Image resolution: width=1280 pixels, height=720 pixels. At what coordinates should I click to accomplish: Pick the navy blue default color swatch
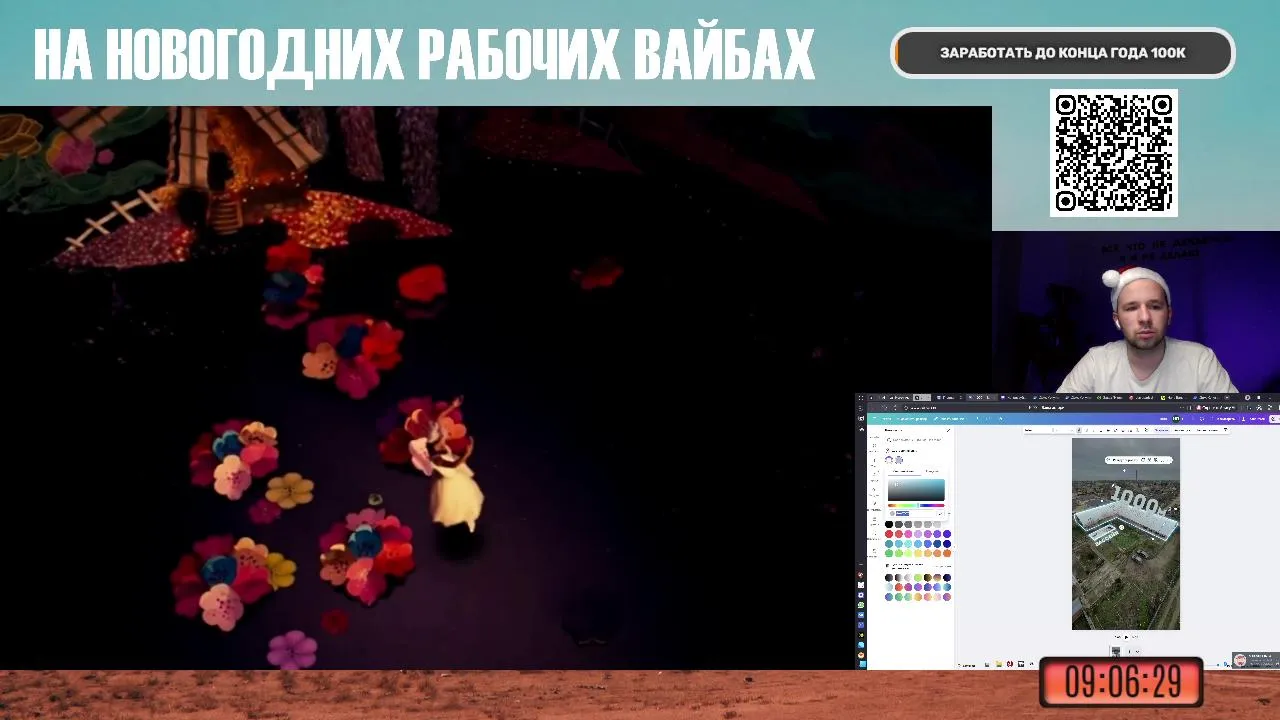[x=947, y=543]
